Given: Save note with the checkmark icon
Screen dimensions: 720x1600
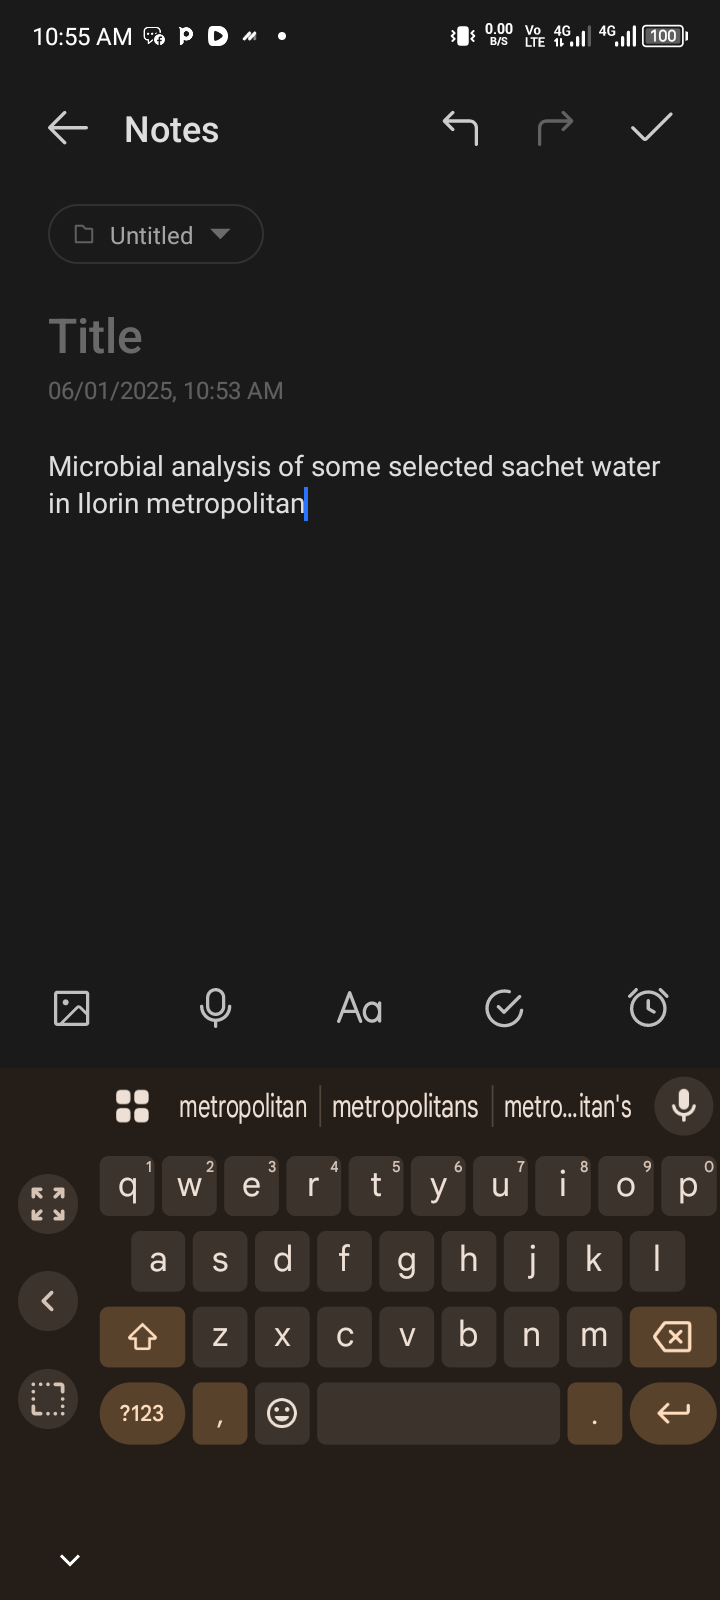Looking at the screenshot, I should [651, 128].
